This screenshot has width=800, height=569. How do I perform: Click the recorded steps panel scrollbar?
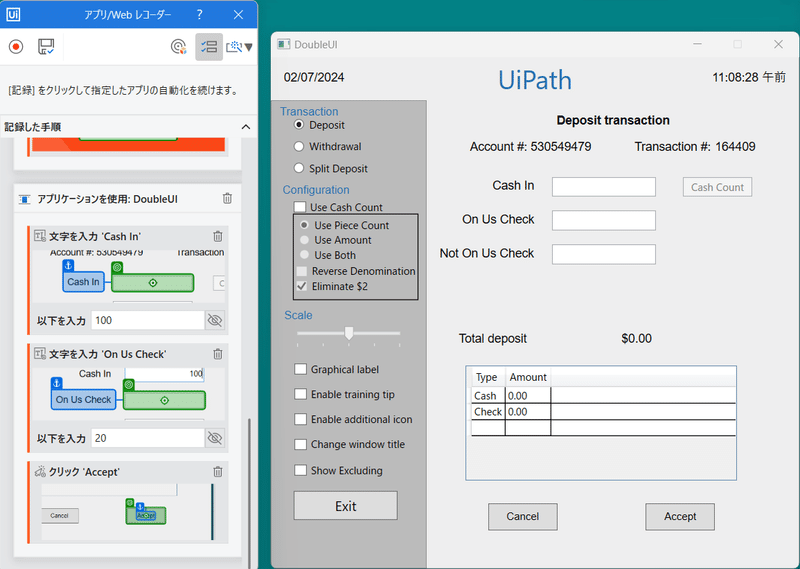(x=249, y=492)
